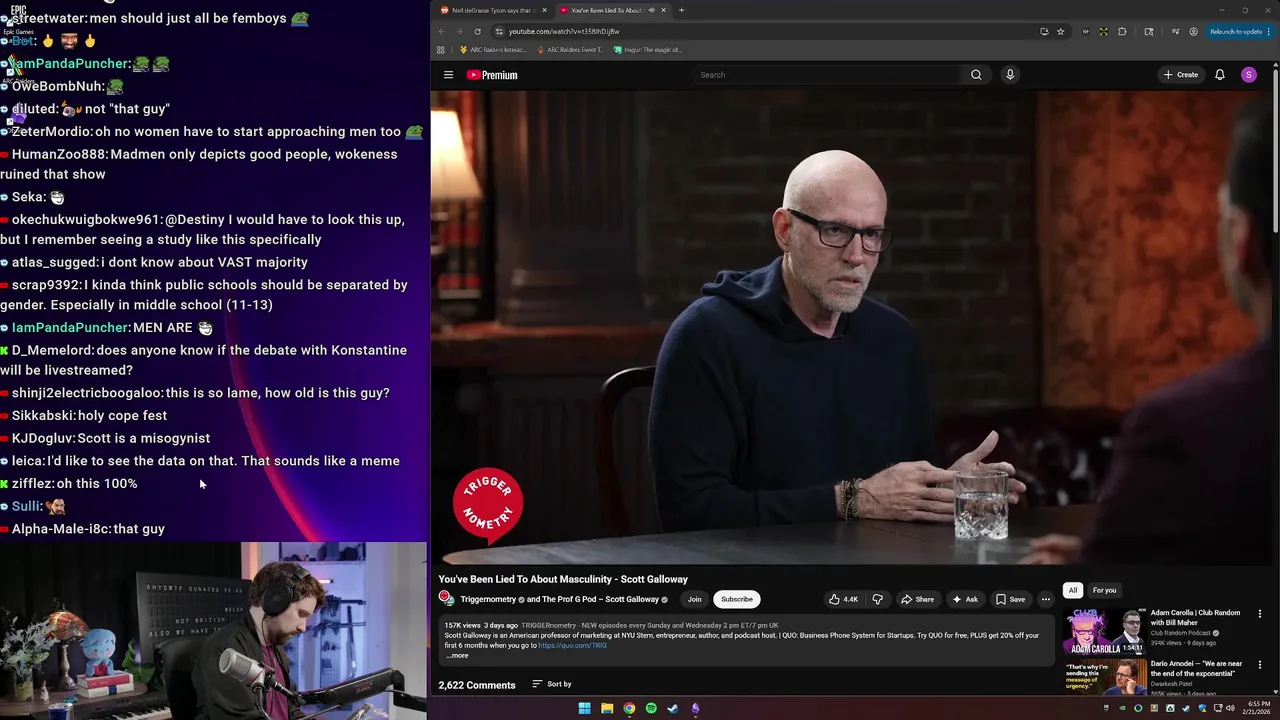This screenshot has width=1280, height=720.
Task: Go to YouTube Premium home logo
Action: point(492,75)
